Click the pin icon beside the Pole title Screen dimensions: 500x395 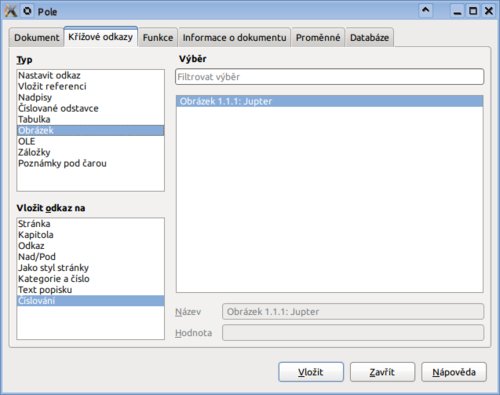click(27, 11)
